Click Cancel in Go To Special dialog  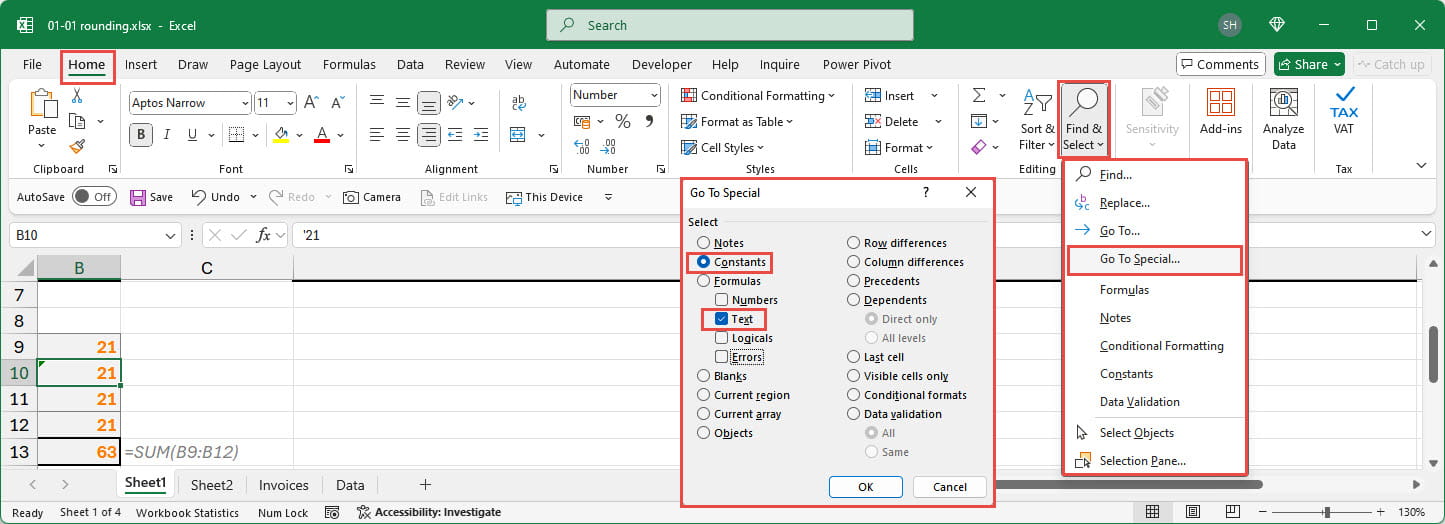point(949,487)
